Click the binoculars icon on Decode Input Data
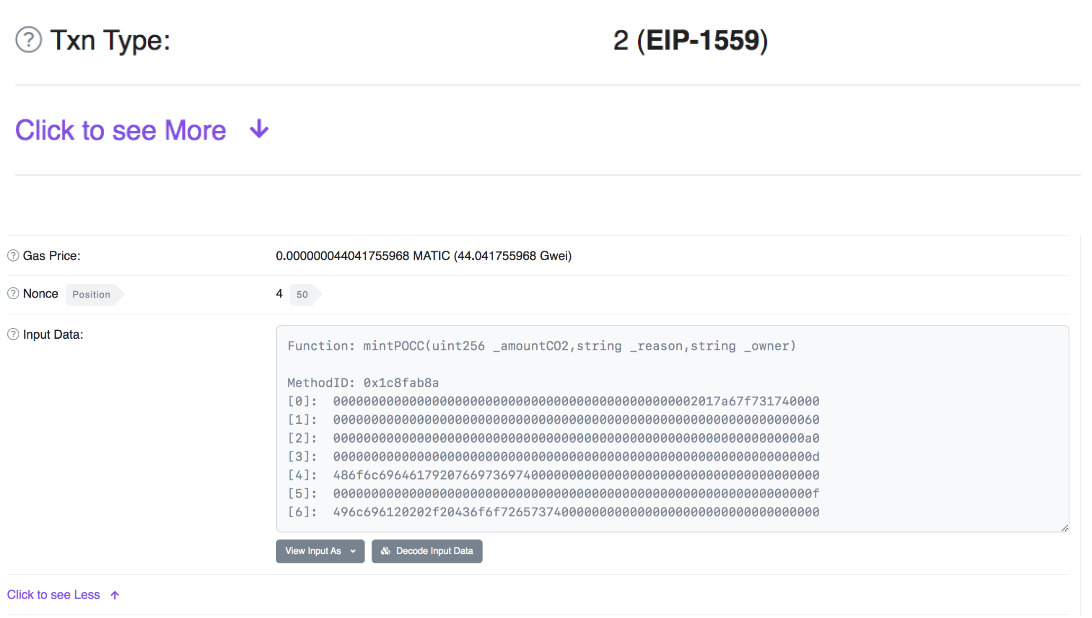Screen dimensions: 1092x618 (385, 551)
